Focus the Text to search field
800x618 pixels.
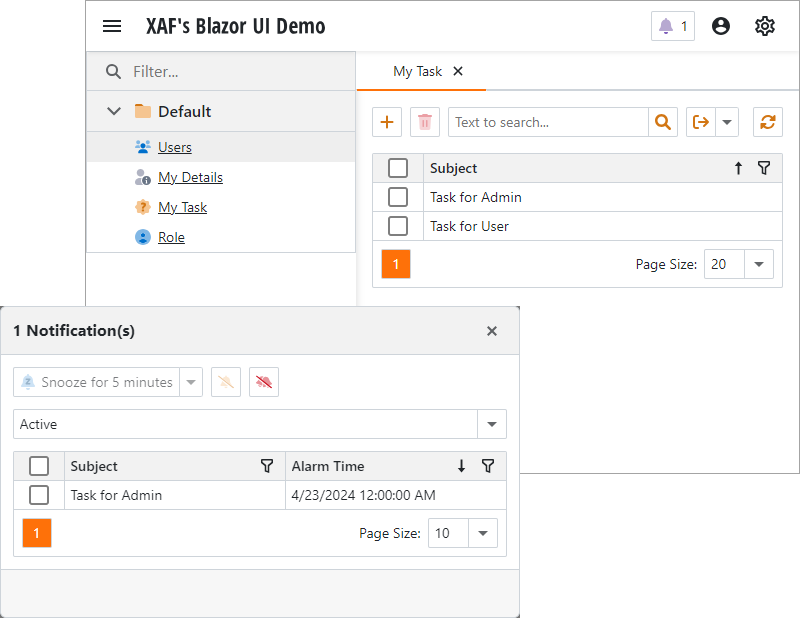tap(548, 122)
